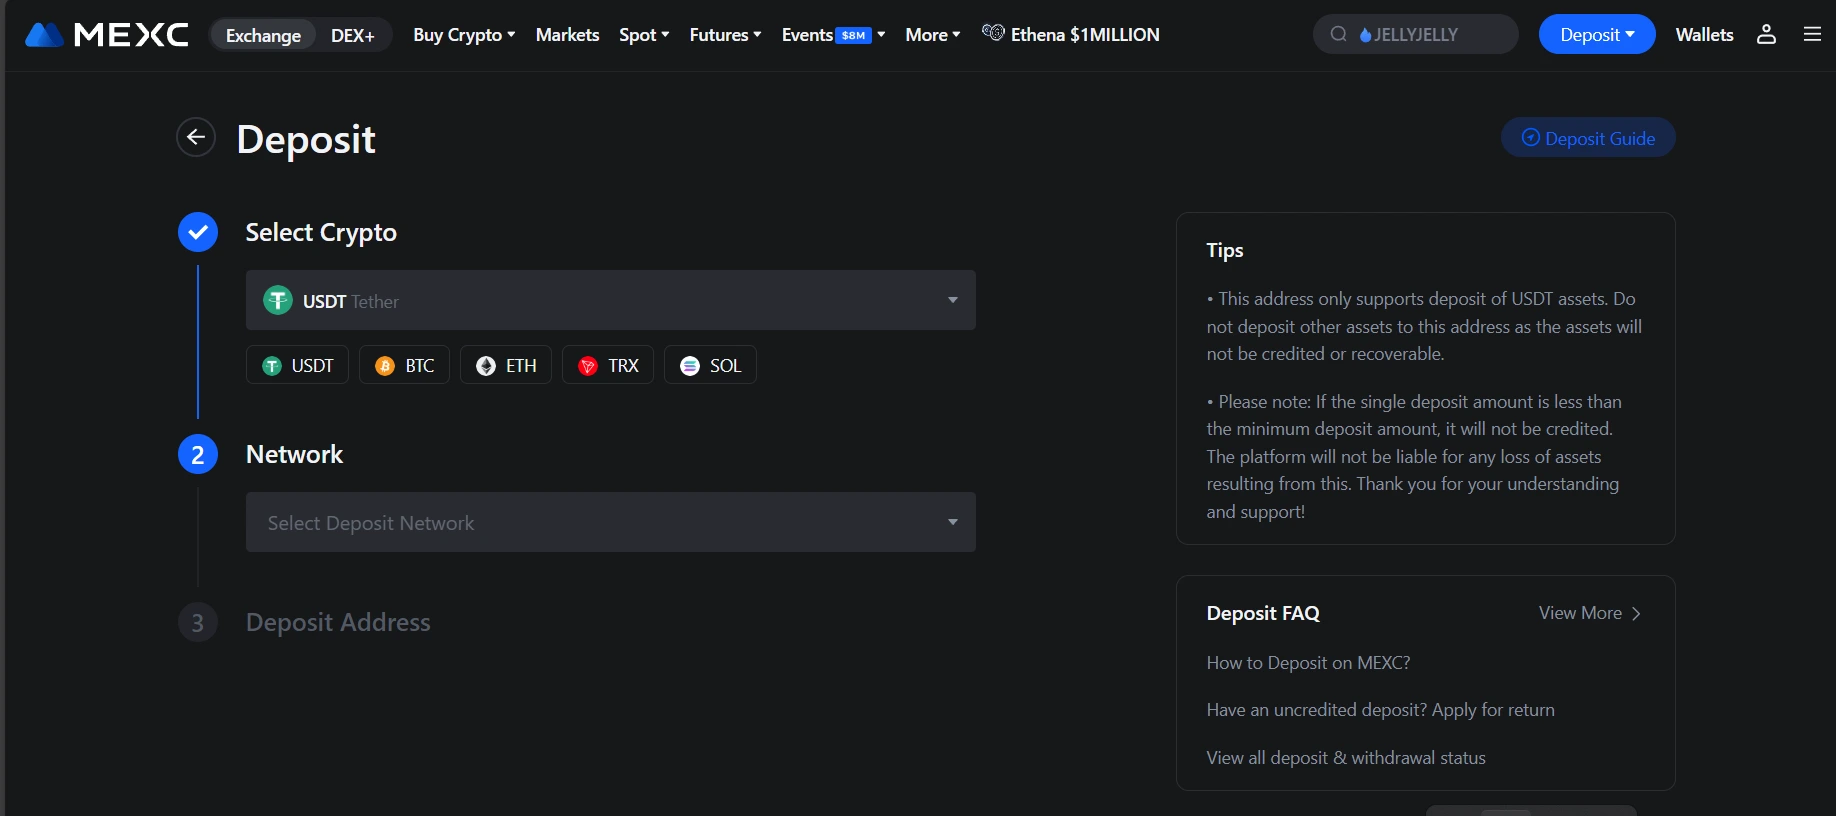Open the Deposit Guide
The height and width of the screenshot is (816, 1836).
pos(1588,137)
